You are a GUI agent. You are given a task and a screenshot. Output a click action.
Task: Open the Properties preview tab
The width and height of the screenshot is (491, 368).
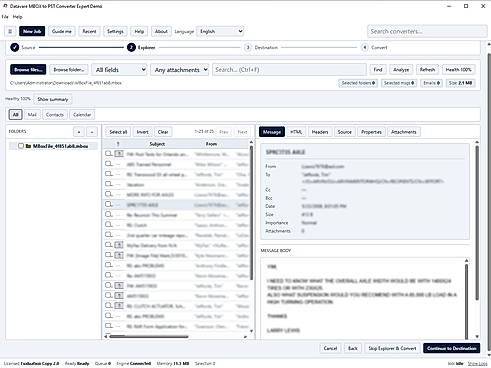click(x=371, y=132)
